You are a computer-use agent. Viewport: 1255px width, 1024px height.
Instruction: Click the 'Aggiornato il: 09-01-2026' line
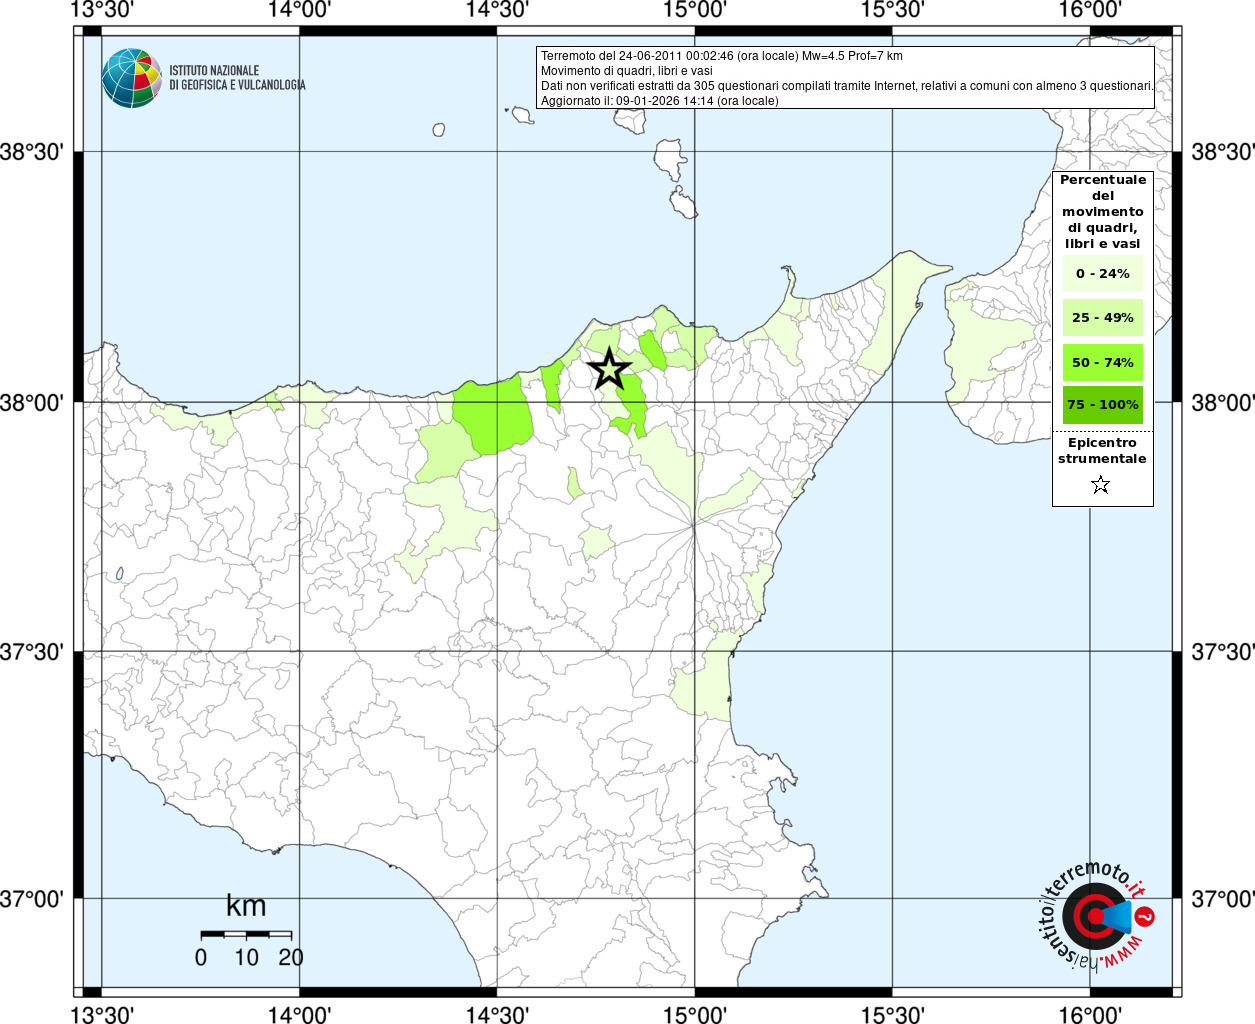tap(660, 101)
